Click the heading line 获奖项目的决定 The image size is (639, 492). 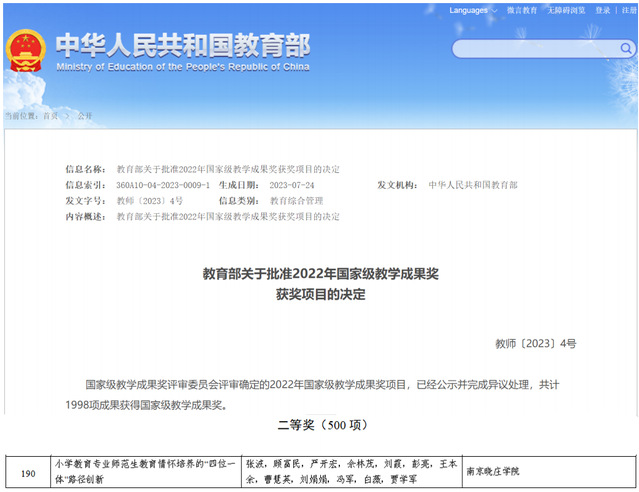point(320,294)
